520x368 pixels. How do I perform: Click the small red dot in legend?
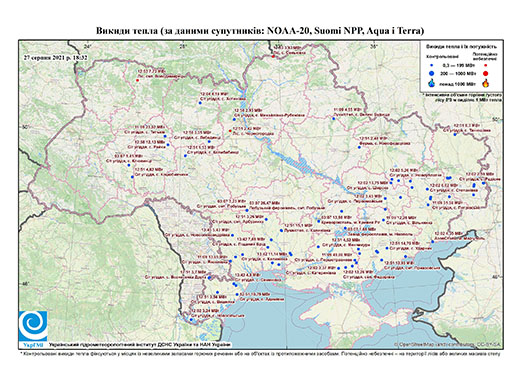point(485,65)
